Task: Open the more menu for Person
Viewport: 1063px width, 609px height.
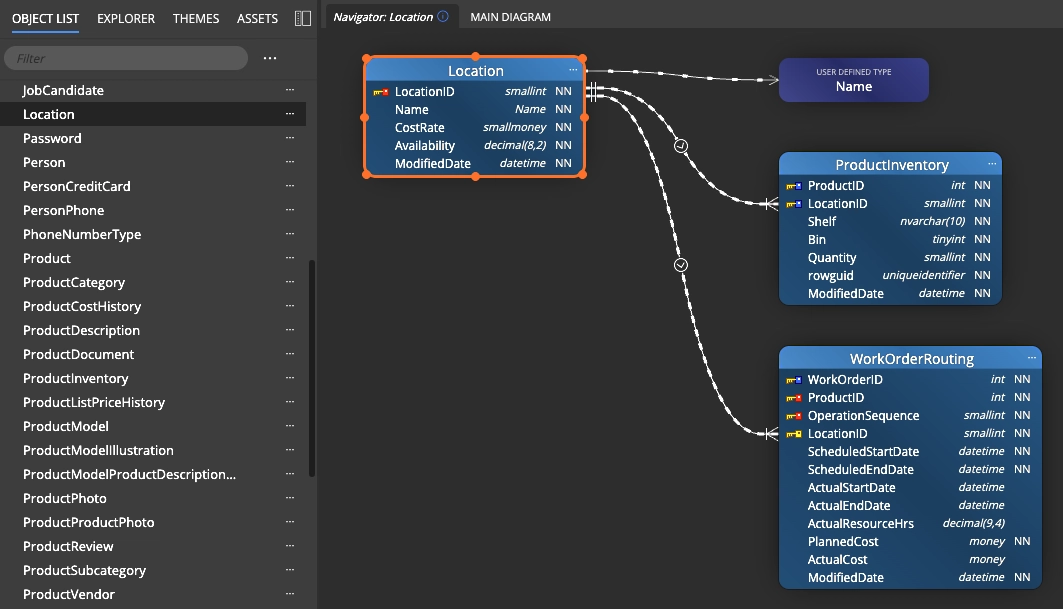Action: point(290,161)
